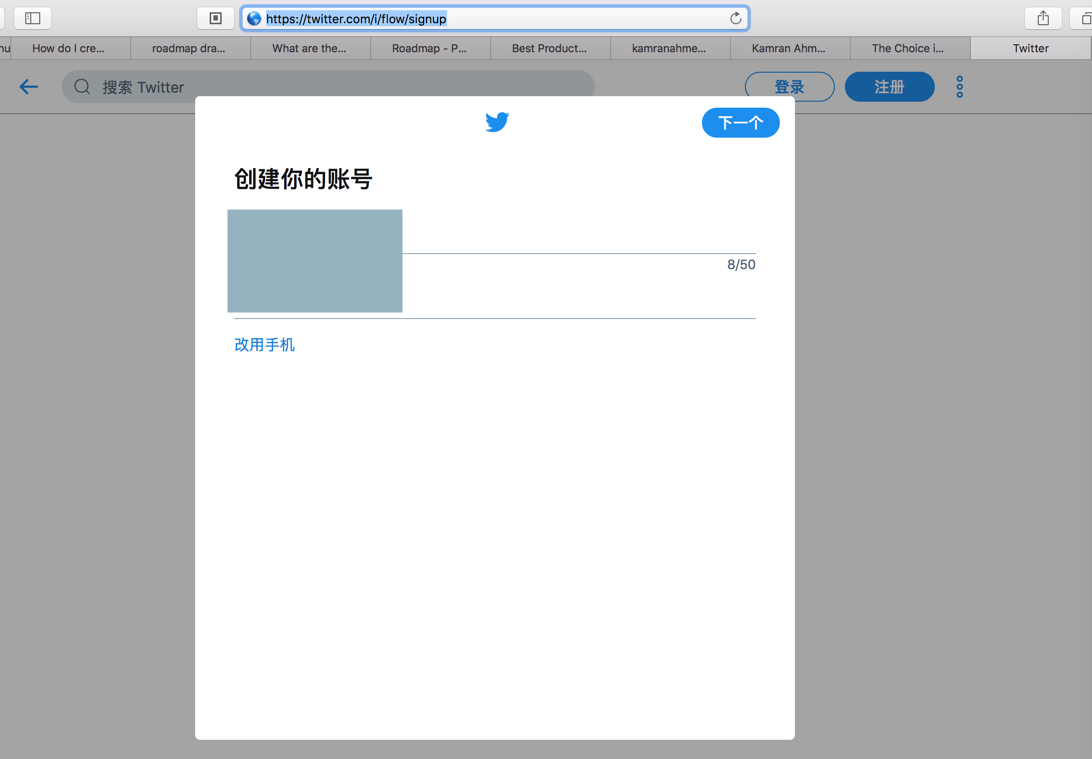Reload the page with the refresh icon

735,19
